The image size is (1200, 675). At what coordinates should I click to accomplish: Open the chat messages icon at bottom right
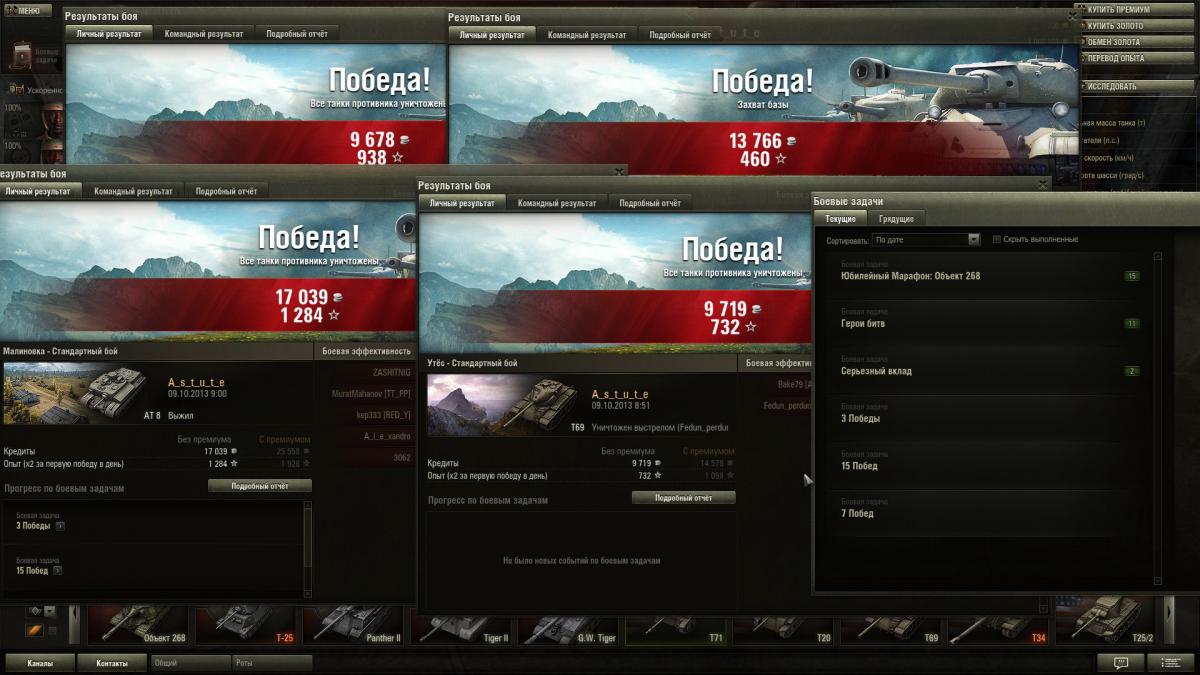pyautogui.click(x=1120, y=662)
